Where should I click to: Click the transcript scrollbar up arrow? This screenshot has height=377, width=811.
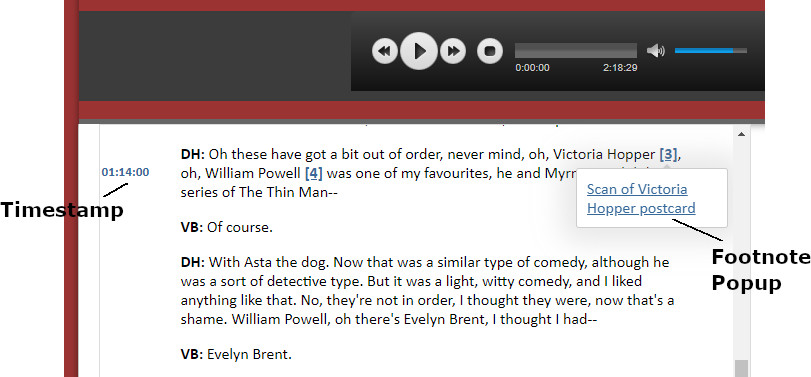click(741, 134)
